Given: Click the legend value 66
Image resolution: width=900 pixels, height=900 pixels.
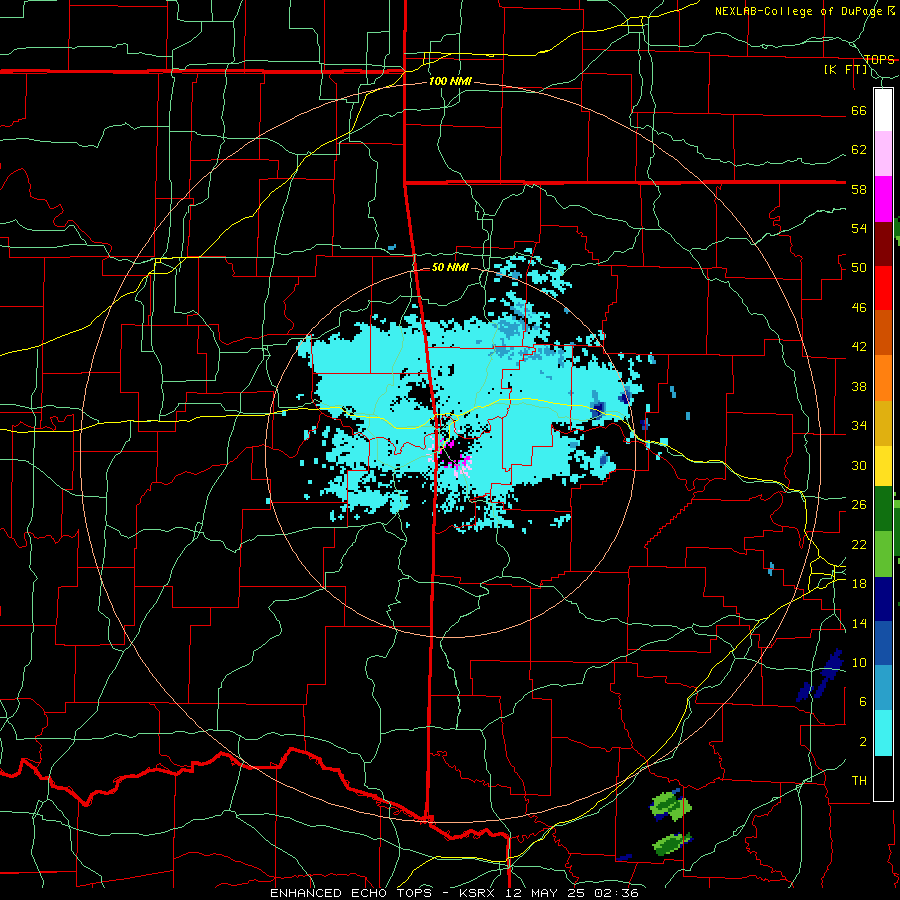Looking at the screenshot, I should 859,110.
